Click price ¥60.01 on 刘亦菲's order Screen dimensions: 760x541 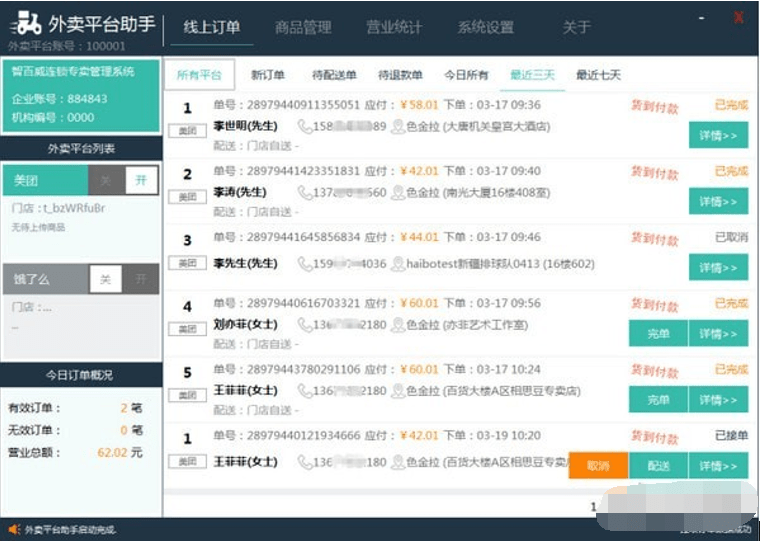(419, 303)
